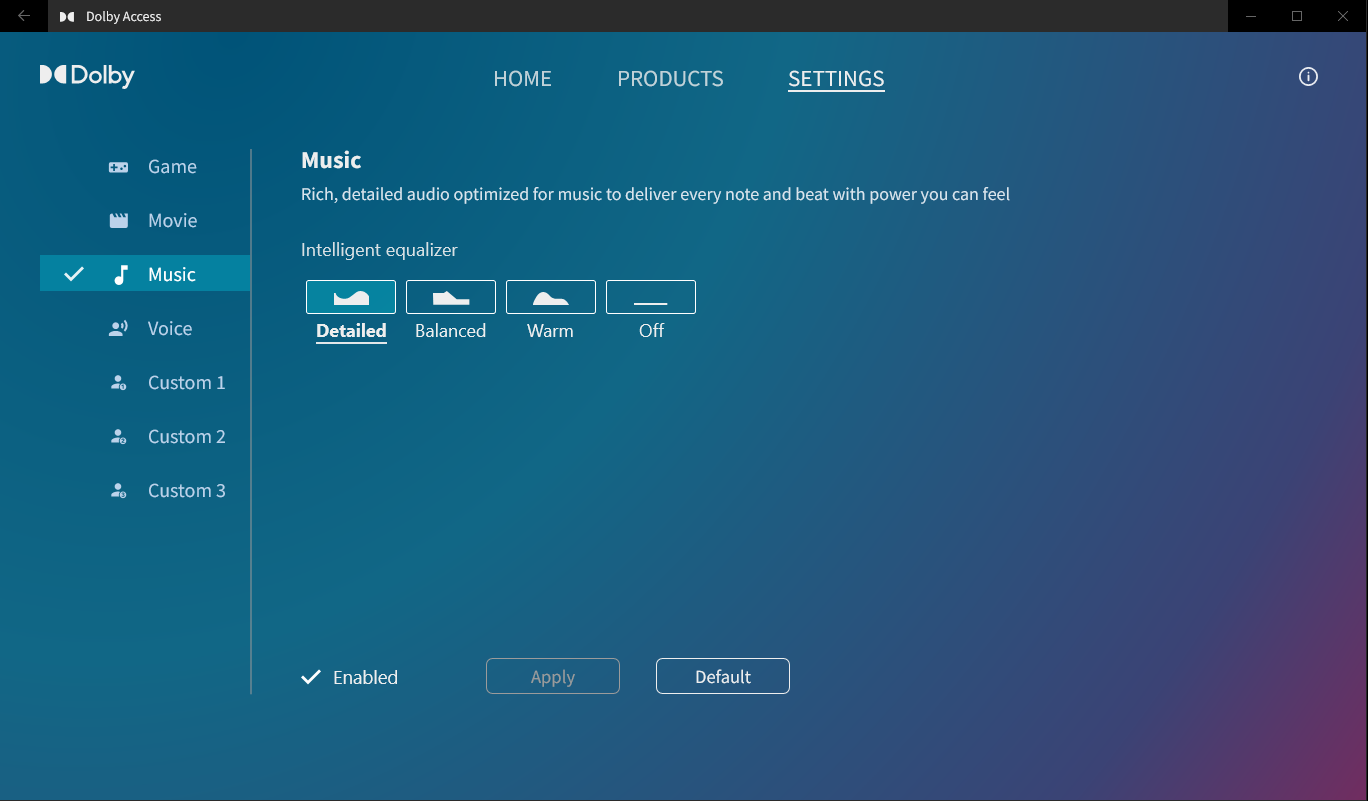The width and height of the screenshot is (1368, 801).
Task: Choose the Warm equalizer curve button
Action: (551, 297)
